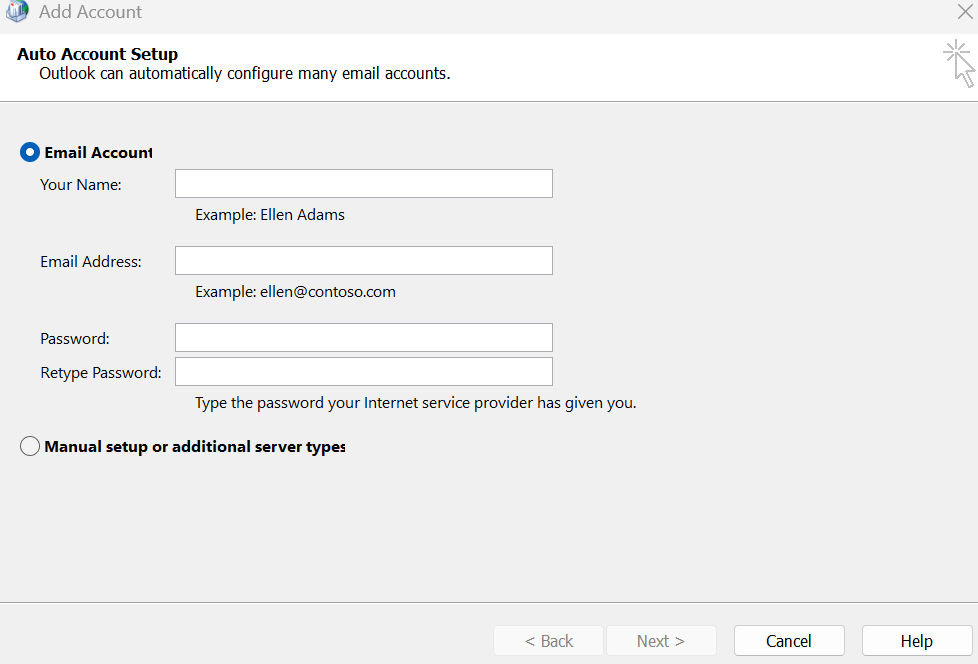The width and height of the screenshot is (978, 664).
Task: Click the 'Your Name:' label
Action: click(80, 185)
